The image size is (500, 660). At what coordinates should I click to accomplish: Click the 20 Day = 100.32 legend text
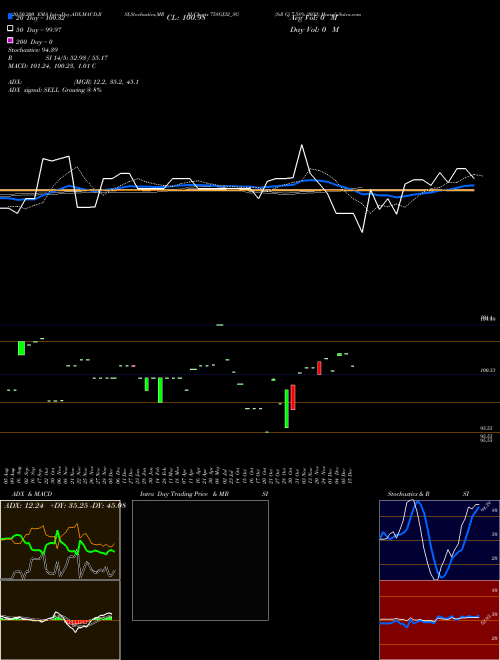[x=40, y=18]
